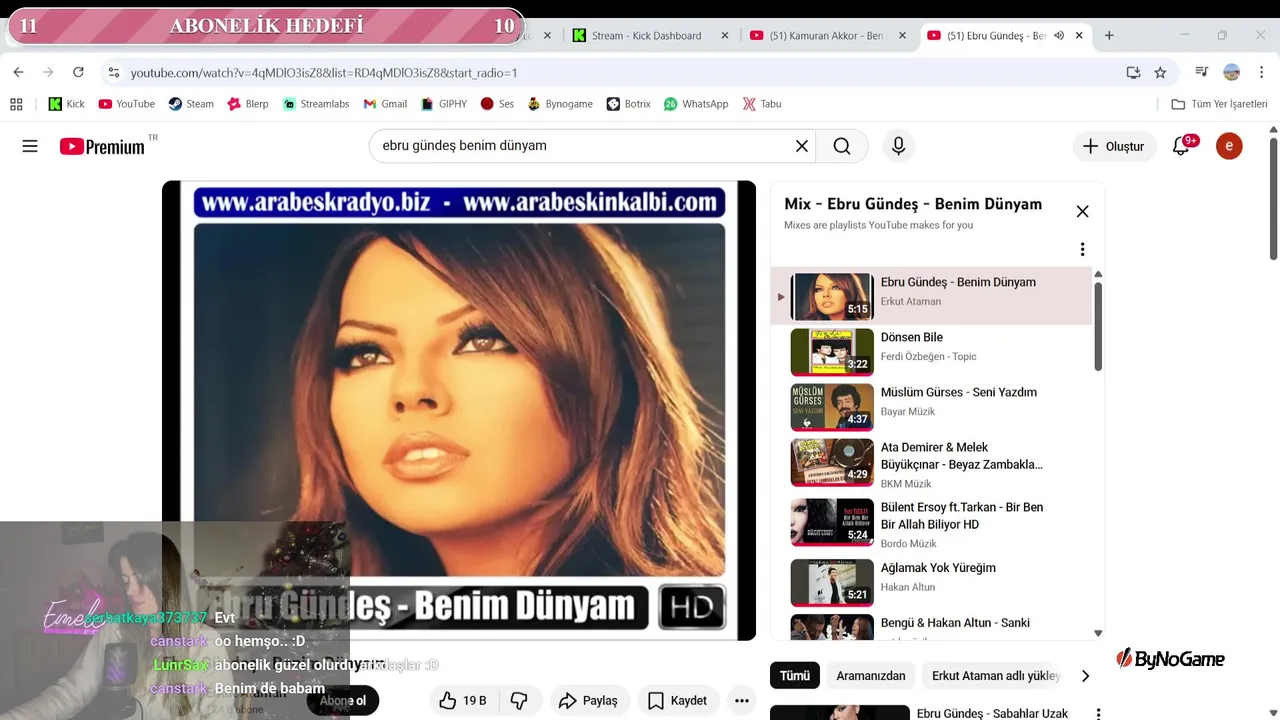Open Kick bookmark
The height and width of the screenshot is (720, 1280).
point(67,104)
